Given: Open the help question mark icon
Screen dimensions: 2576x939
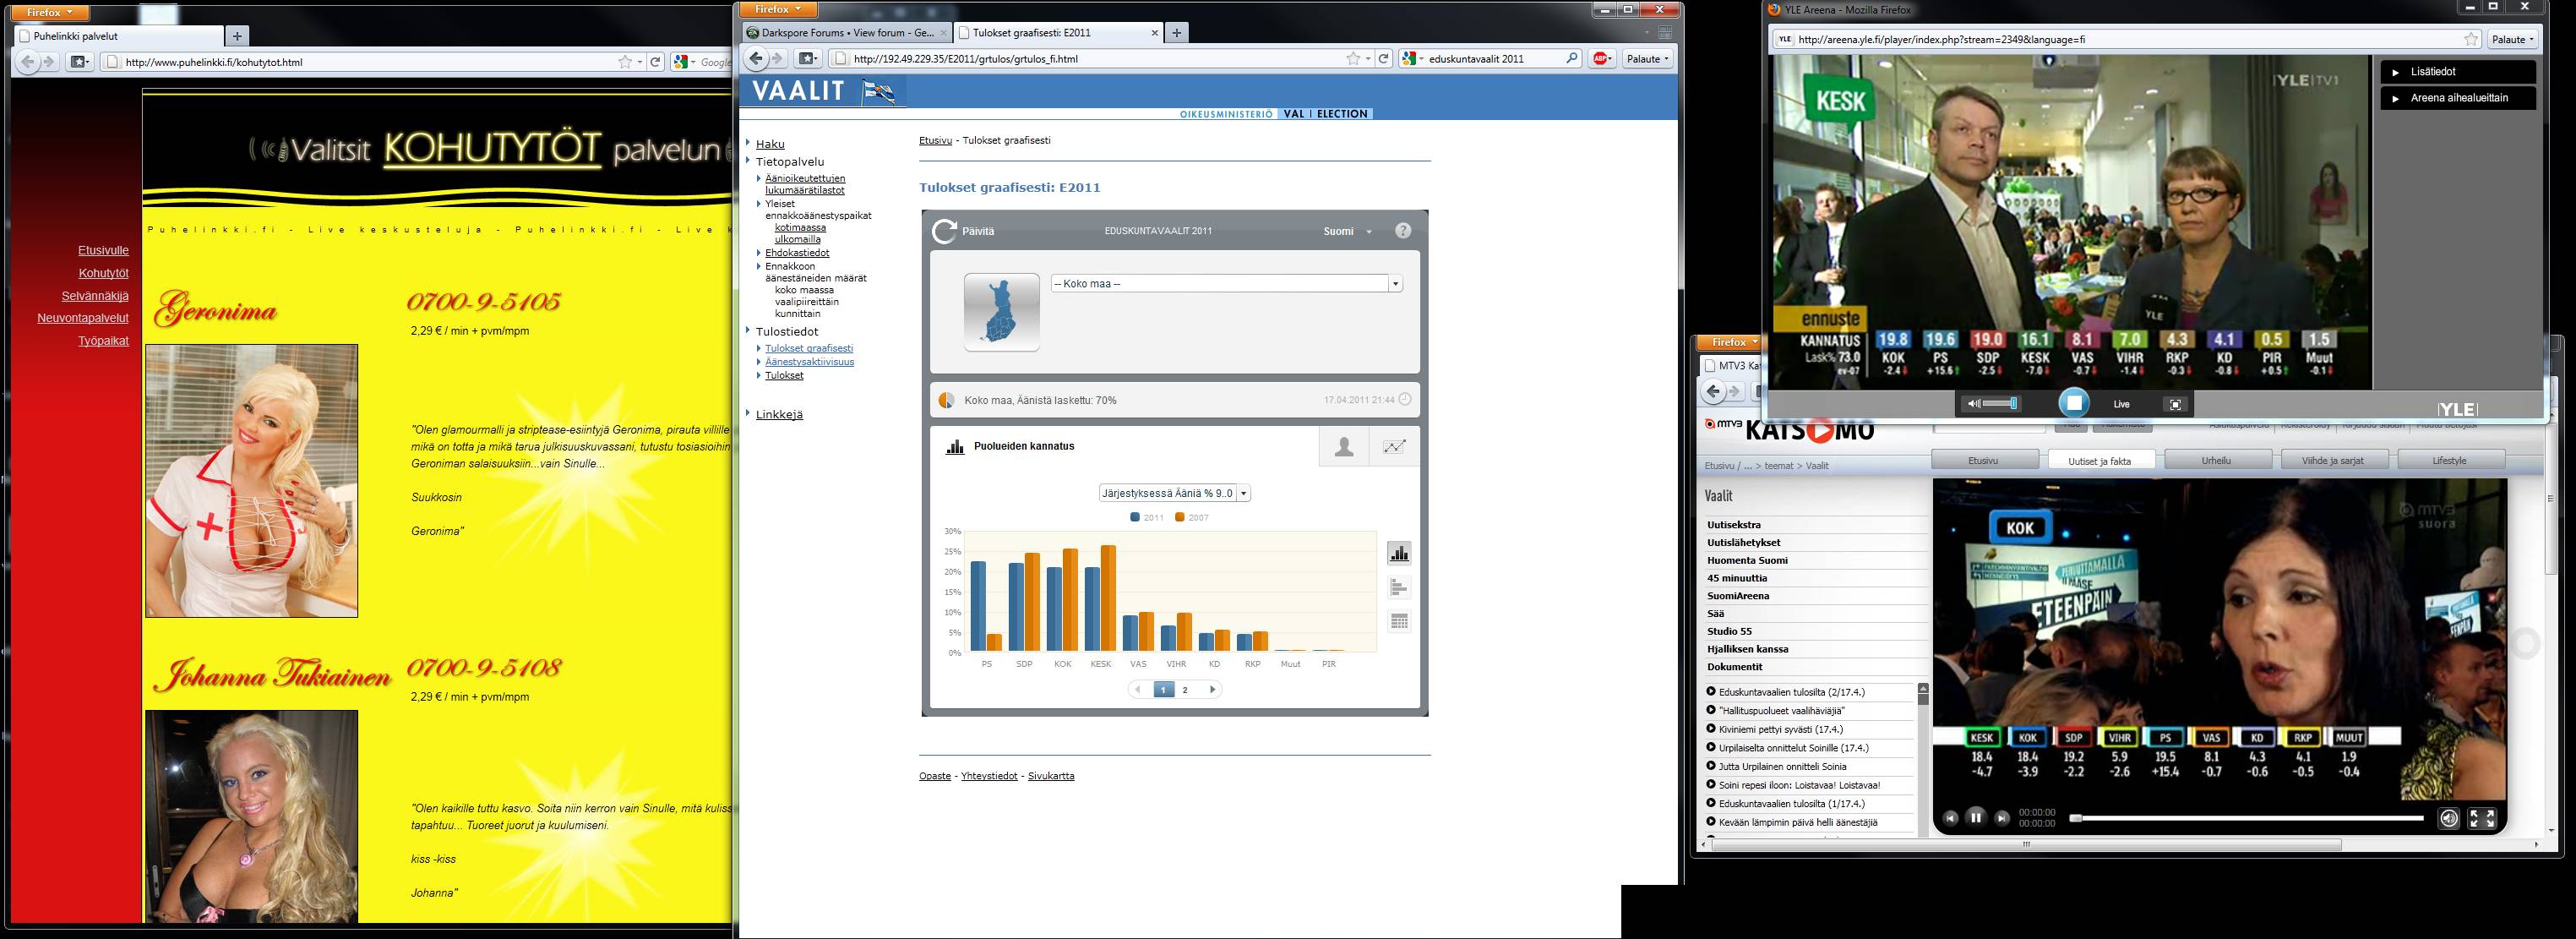Looking at the screenshot, I should pyautogui.click(x=1403, y=231).
